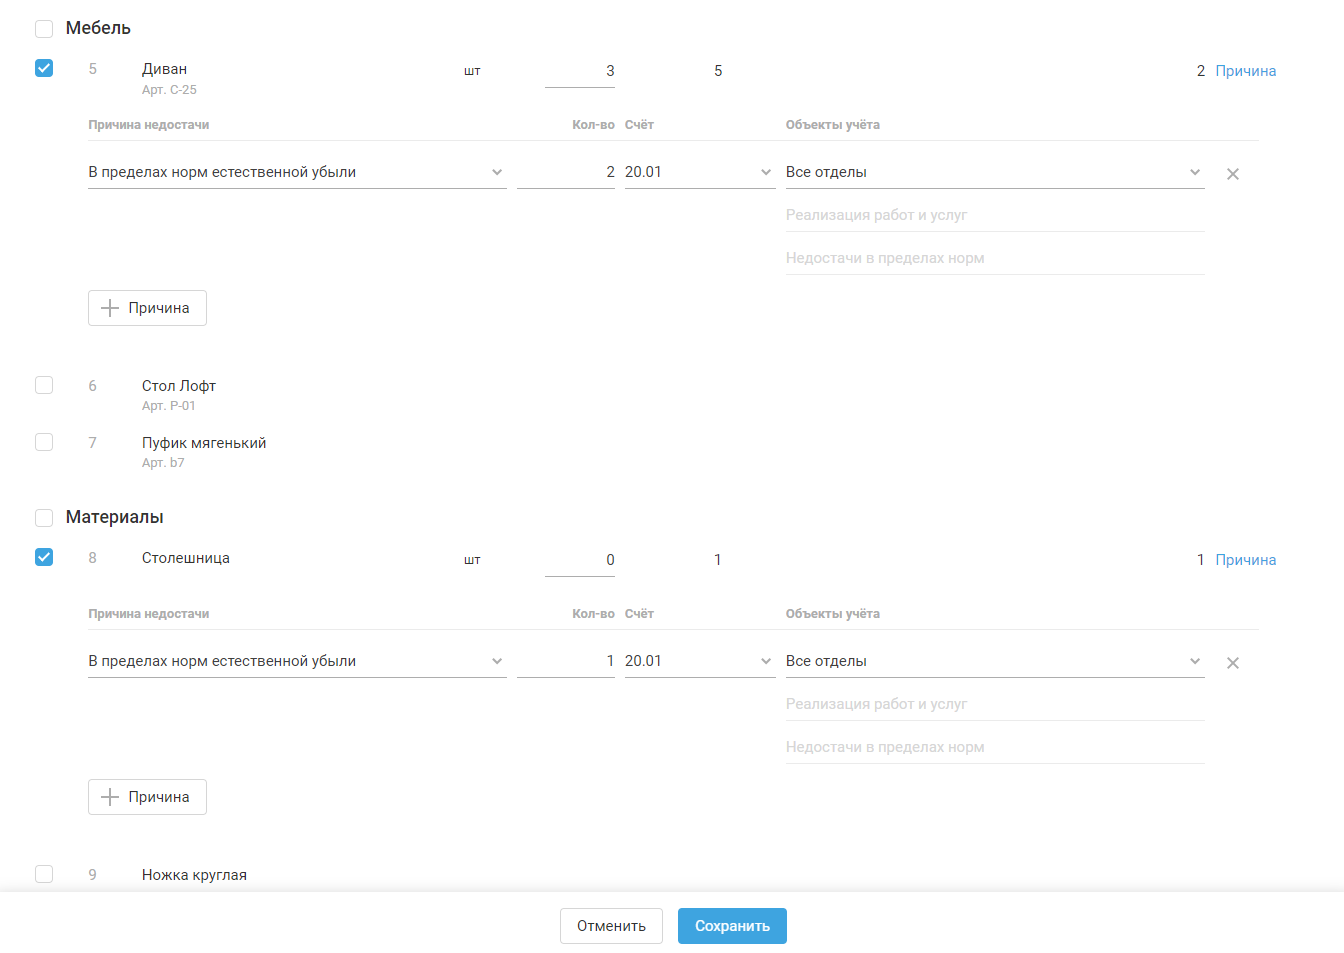
Task: Edit the actual quantity field 3 for Диван
Action: (x=580, y=71)
